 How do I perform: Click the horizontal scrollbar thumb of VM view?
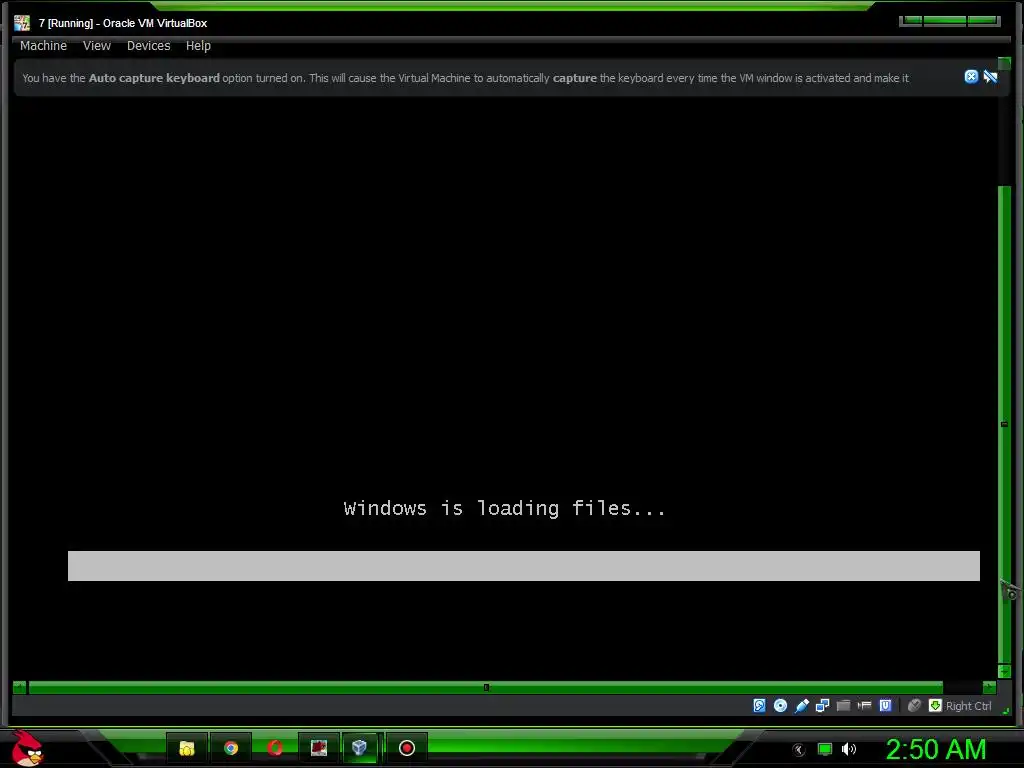[486, 687]
